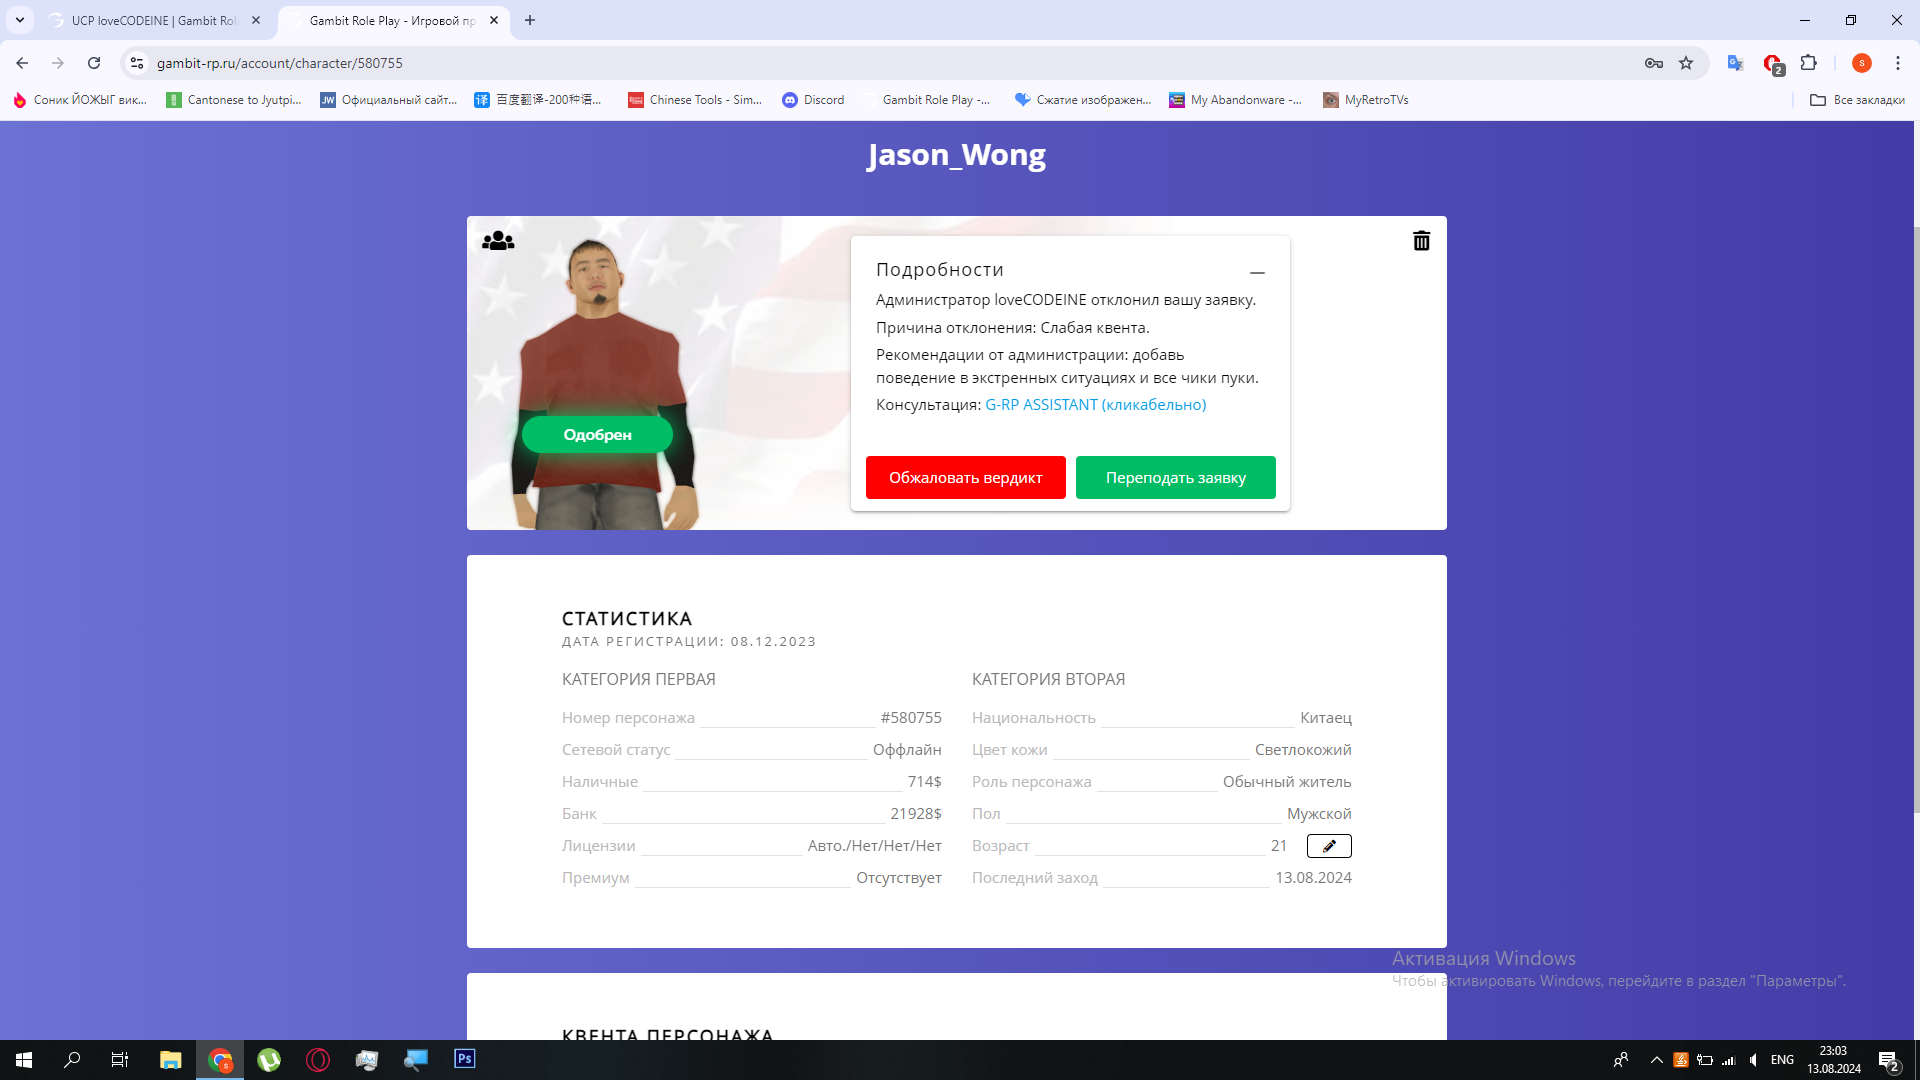Reload the page with refresh icon
Viewport: 1920px width, 1080px height.
click(x=94, y=63)
